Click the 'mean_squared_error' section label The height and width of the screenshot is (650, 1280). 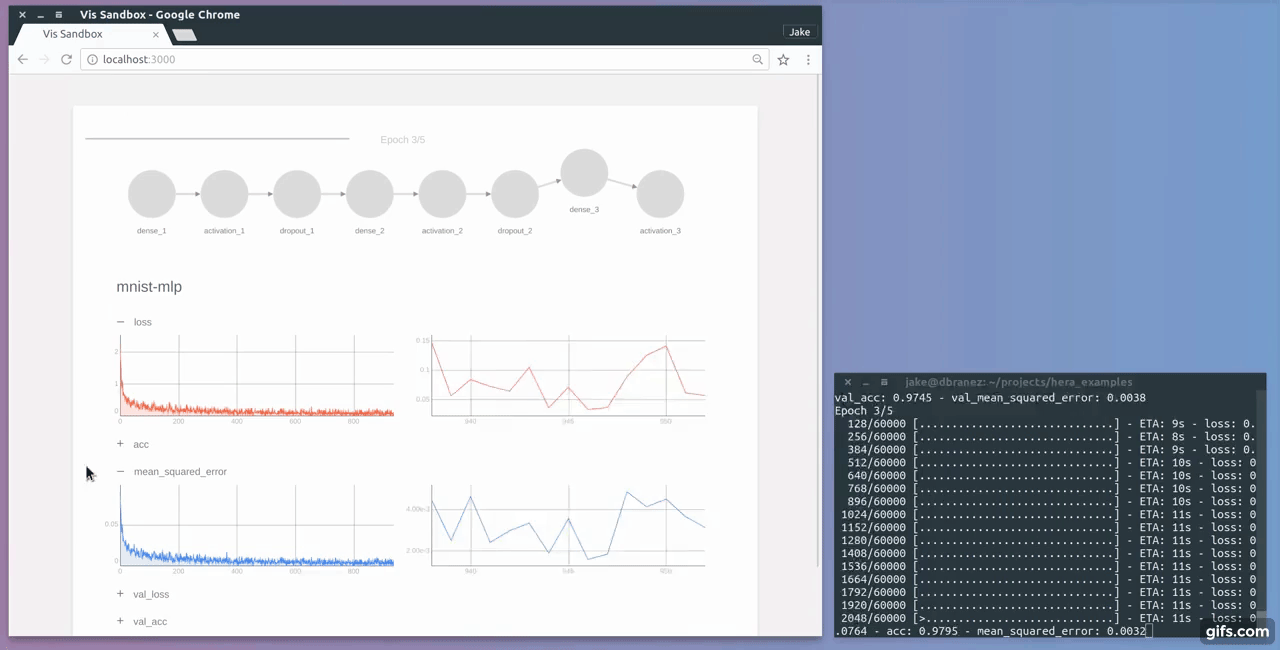click(x=180, y=471)
